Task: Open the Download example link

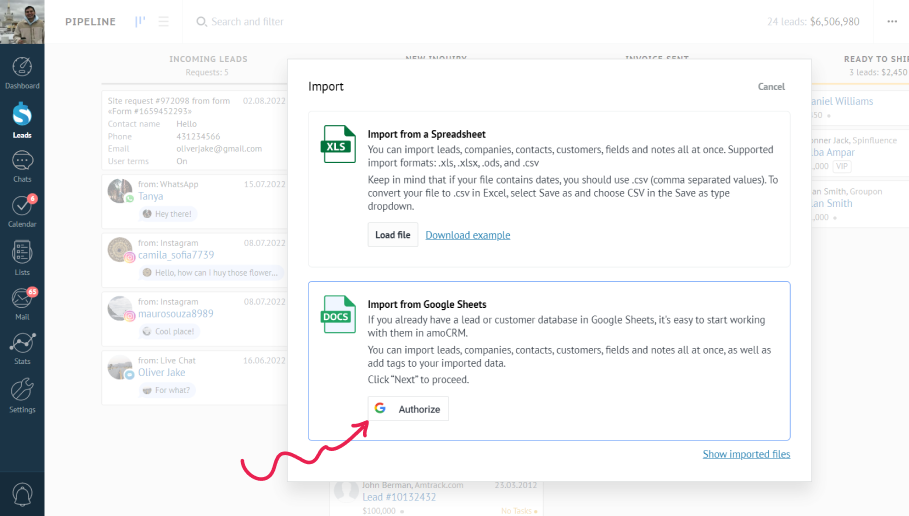Action: click(468, 235)
